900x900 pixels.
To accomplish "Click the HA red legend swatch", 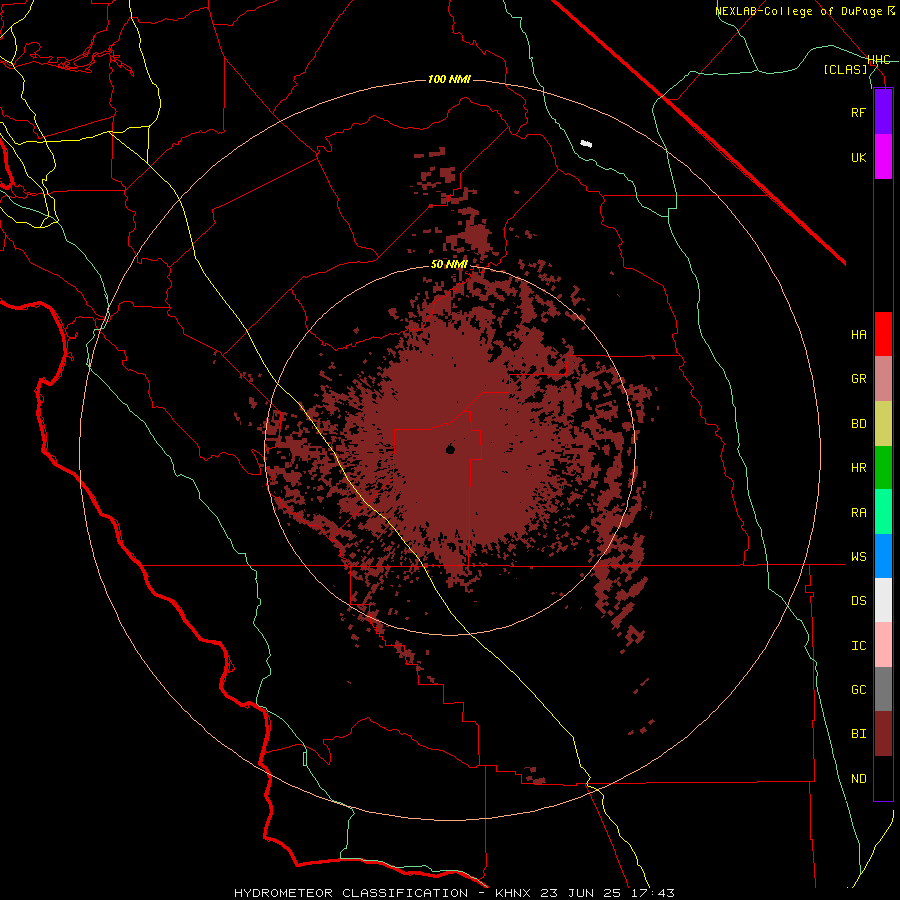I will pos(883,334).
